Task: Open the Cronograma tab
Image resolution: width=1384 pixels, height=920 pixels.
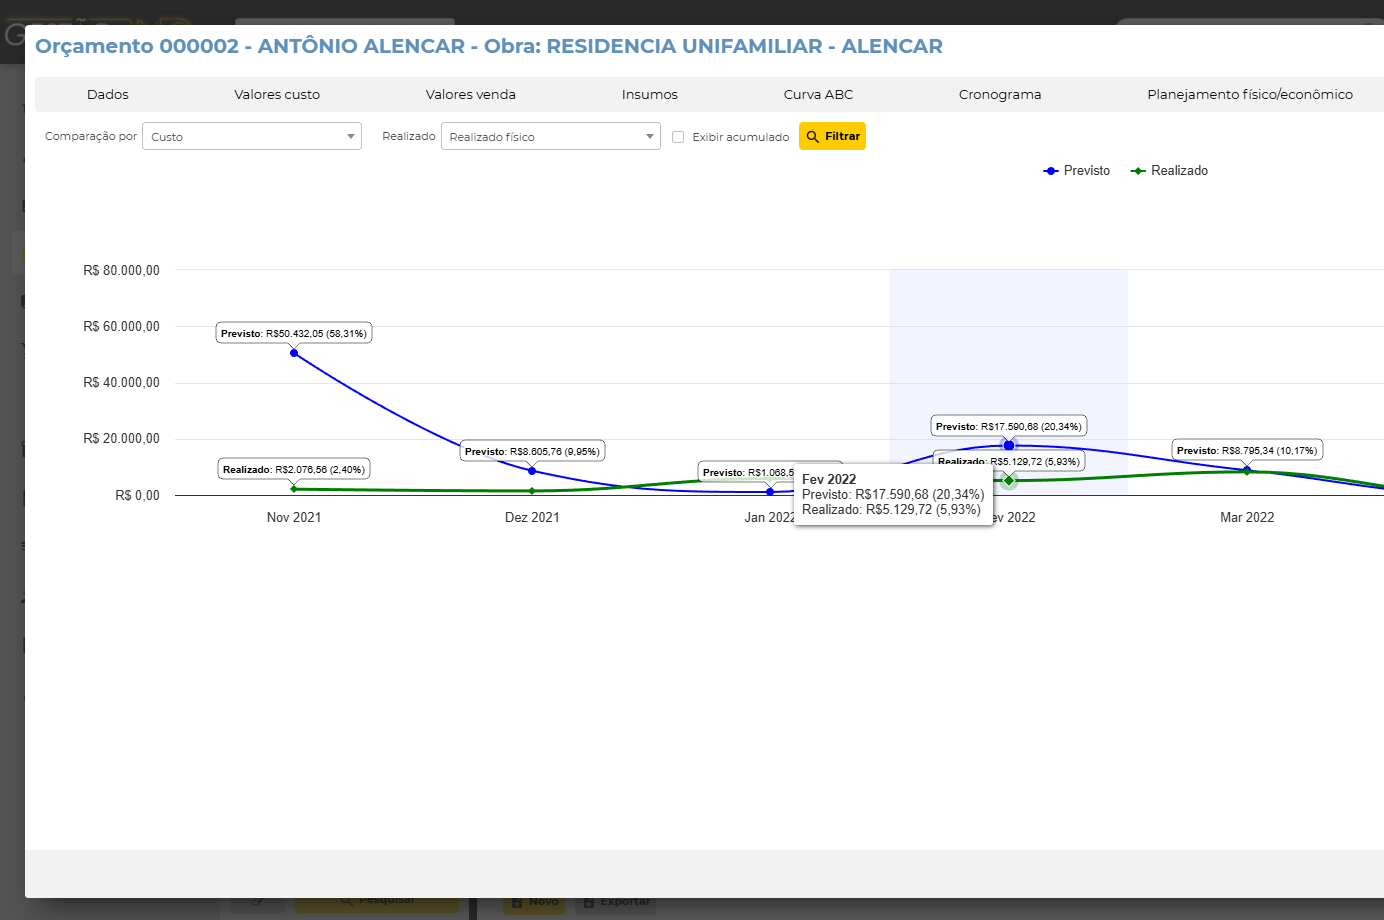Action: pyautogui.click(x=999, y=95)
